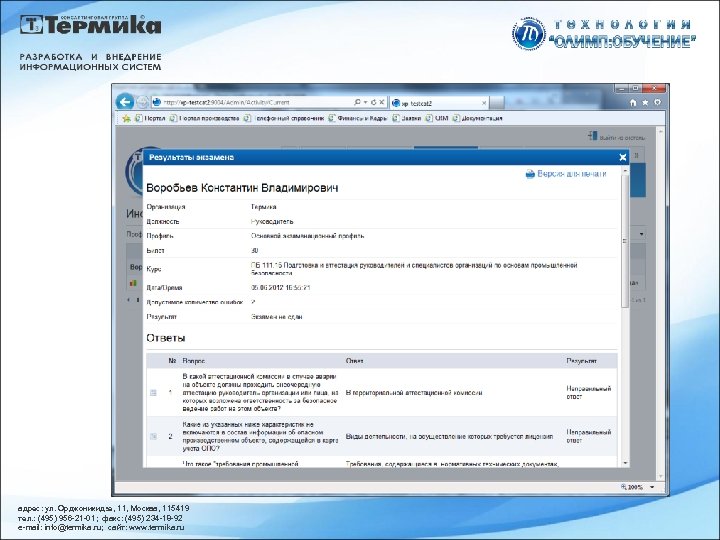Click the Ответы section heading
Viewport: 720px width, 540px height.
pos(166,338)
